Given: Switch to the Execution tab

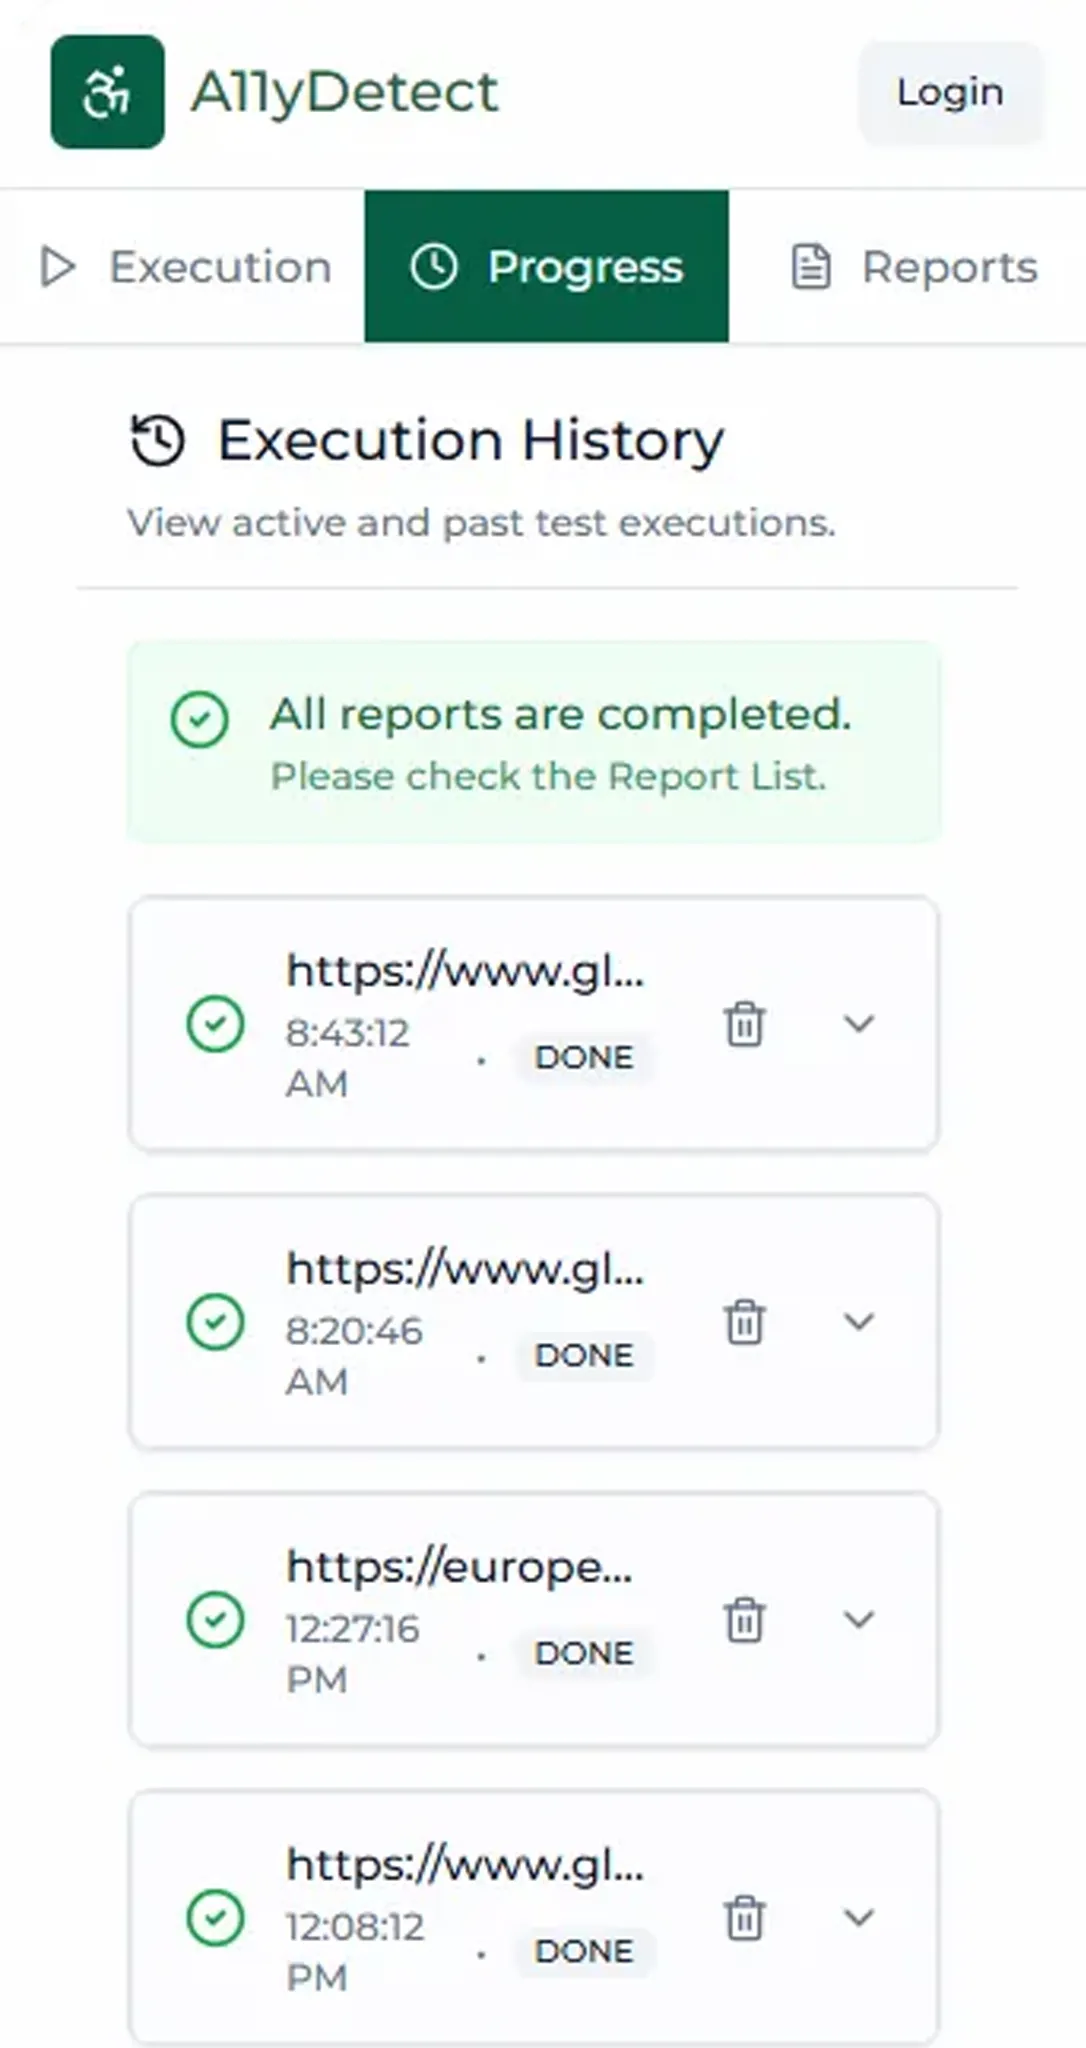Looking at the screenshot, I should pyautogui.click(x=186, y=267).
